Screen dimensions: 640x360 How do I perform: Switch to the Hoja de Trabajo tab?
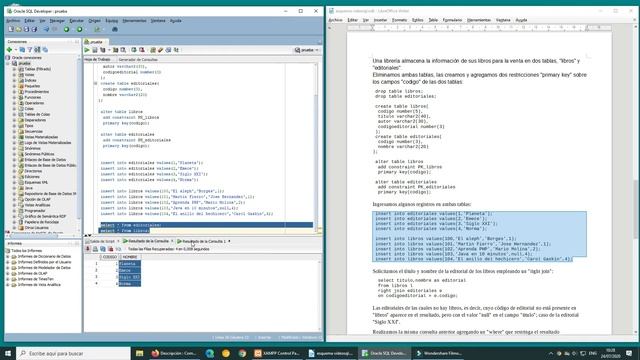pyautogui.click(x=98, y=60)
